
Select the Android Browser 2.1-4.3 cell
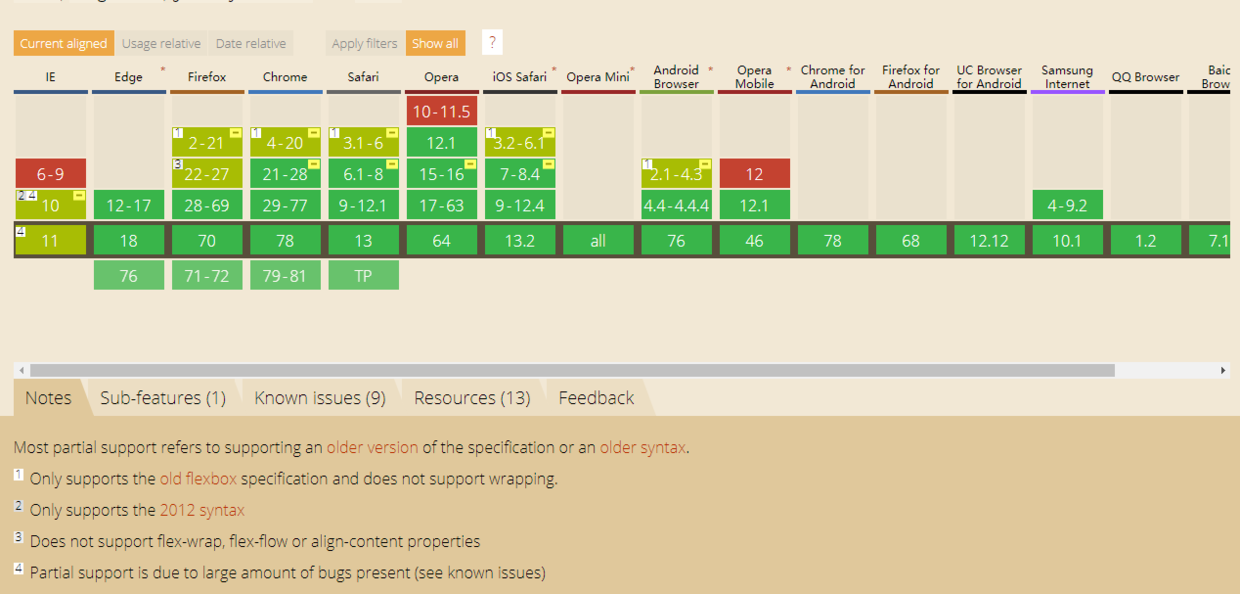[676, 174]
